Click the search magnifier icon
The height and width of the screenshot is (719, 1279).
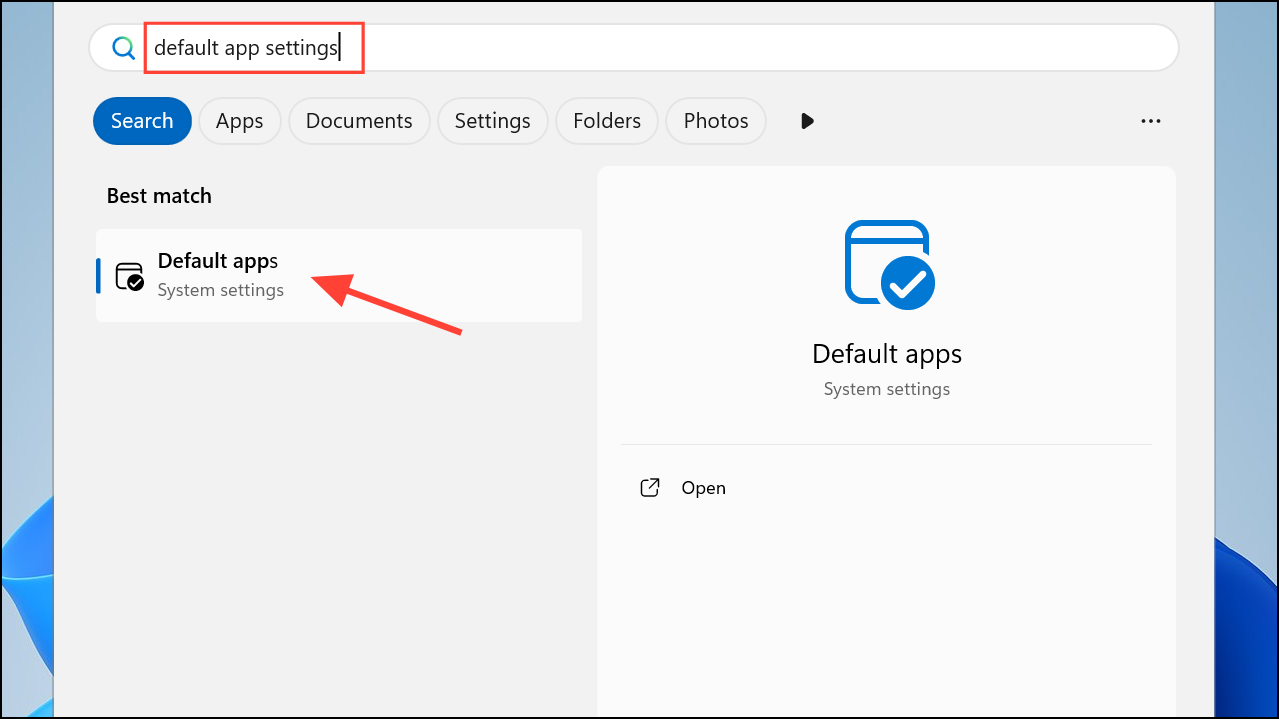point(123,48)
